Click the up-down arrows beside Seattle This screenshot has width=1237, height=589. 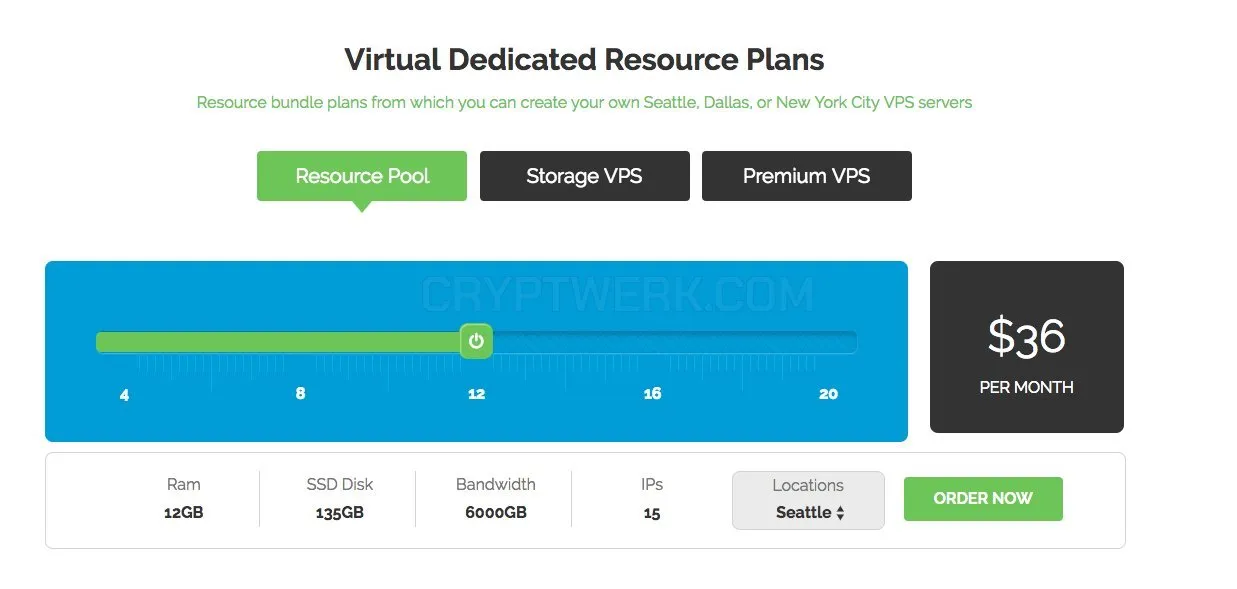840,513
